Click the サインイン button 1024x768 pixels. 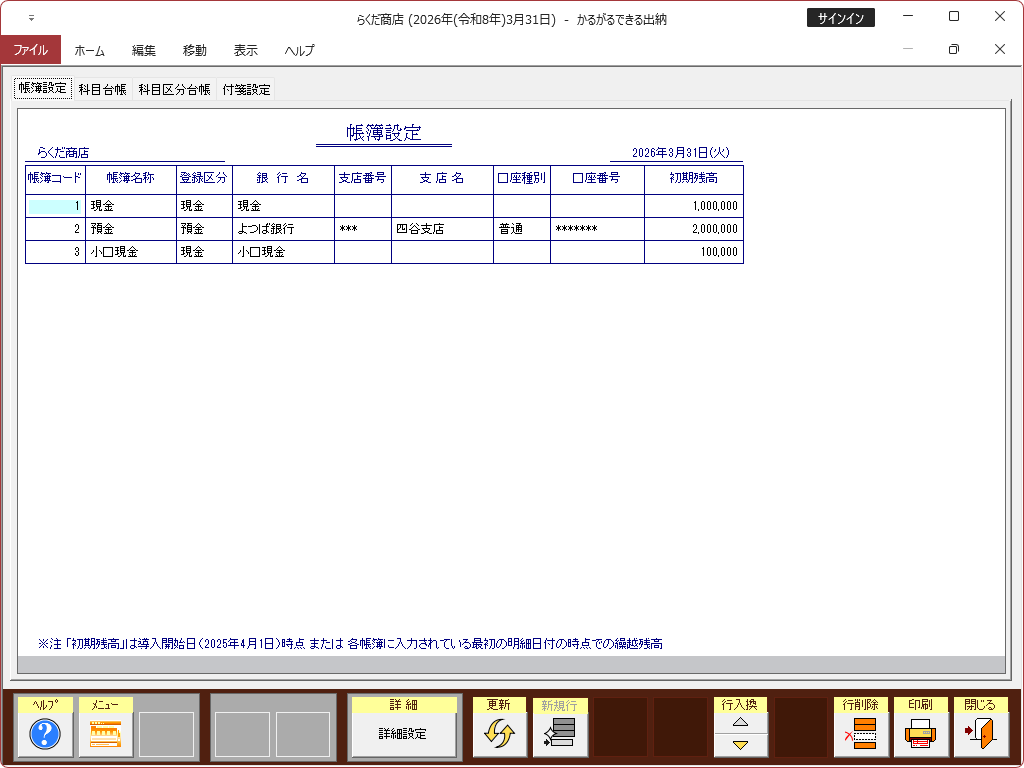point(840,18)
